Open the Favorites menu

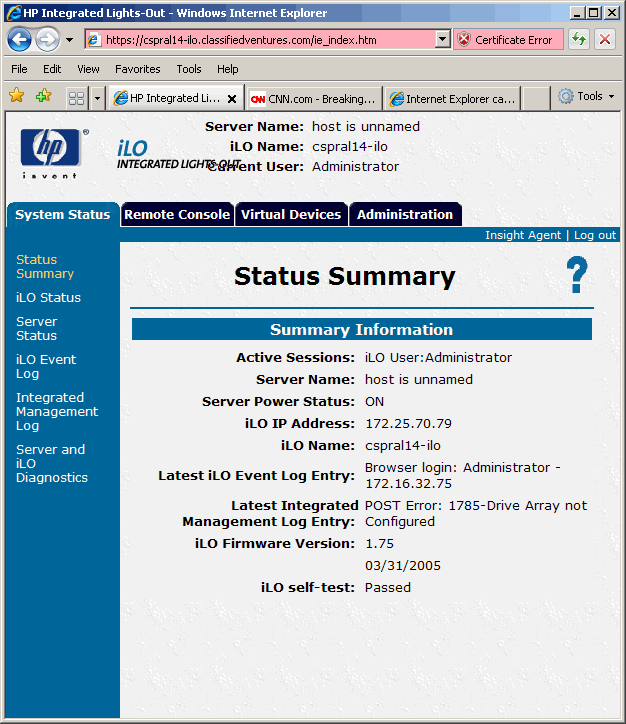137,69
